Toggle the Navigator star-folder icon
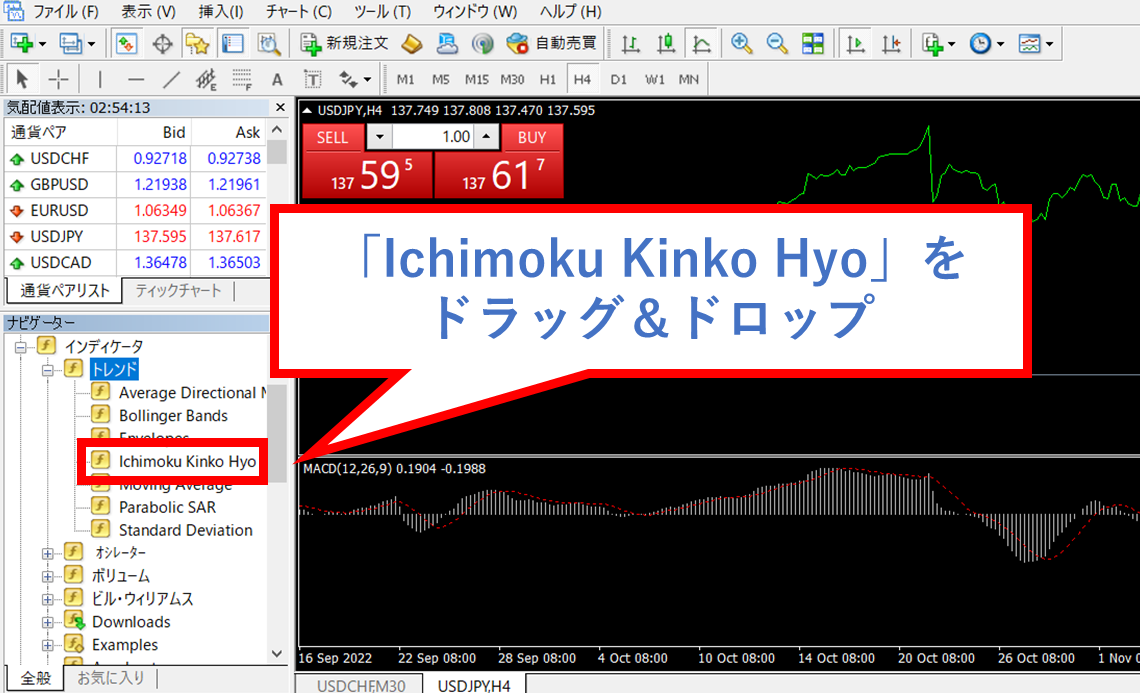This screenshot has height=693, width=1140. click(x=197, y=44)
